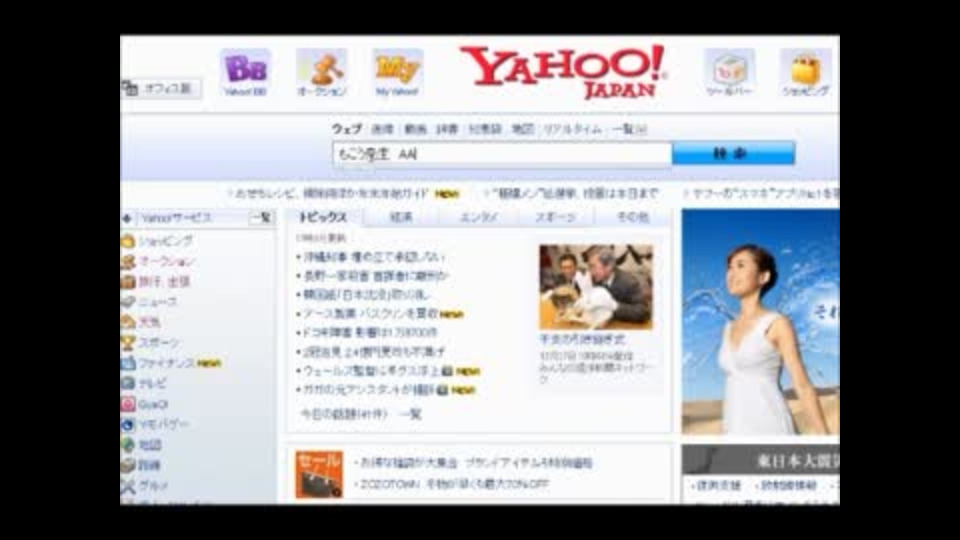Click the woman banner advertisement
The width and height of the screenshot is (960, 540).
[760, 321]
